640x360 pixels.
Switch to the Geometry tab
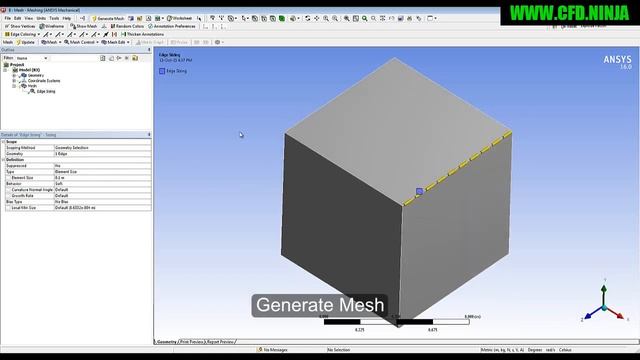[167, 342]
